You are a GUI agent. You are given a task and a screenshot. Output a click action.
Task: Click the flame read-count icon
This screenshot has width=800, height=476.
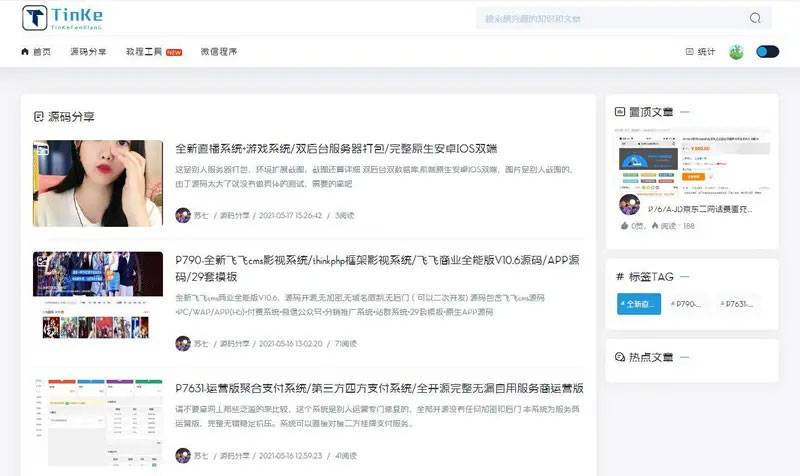click(655, 226)
